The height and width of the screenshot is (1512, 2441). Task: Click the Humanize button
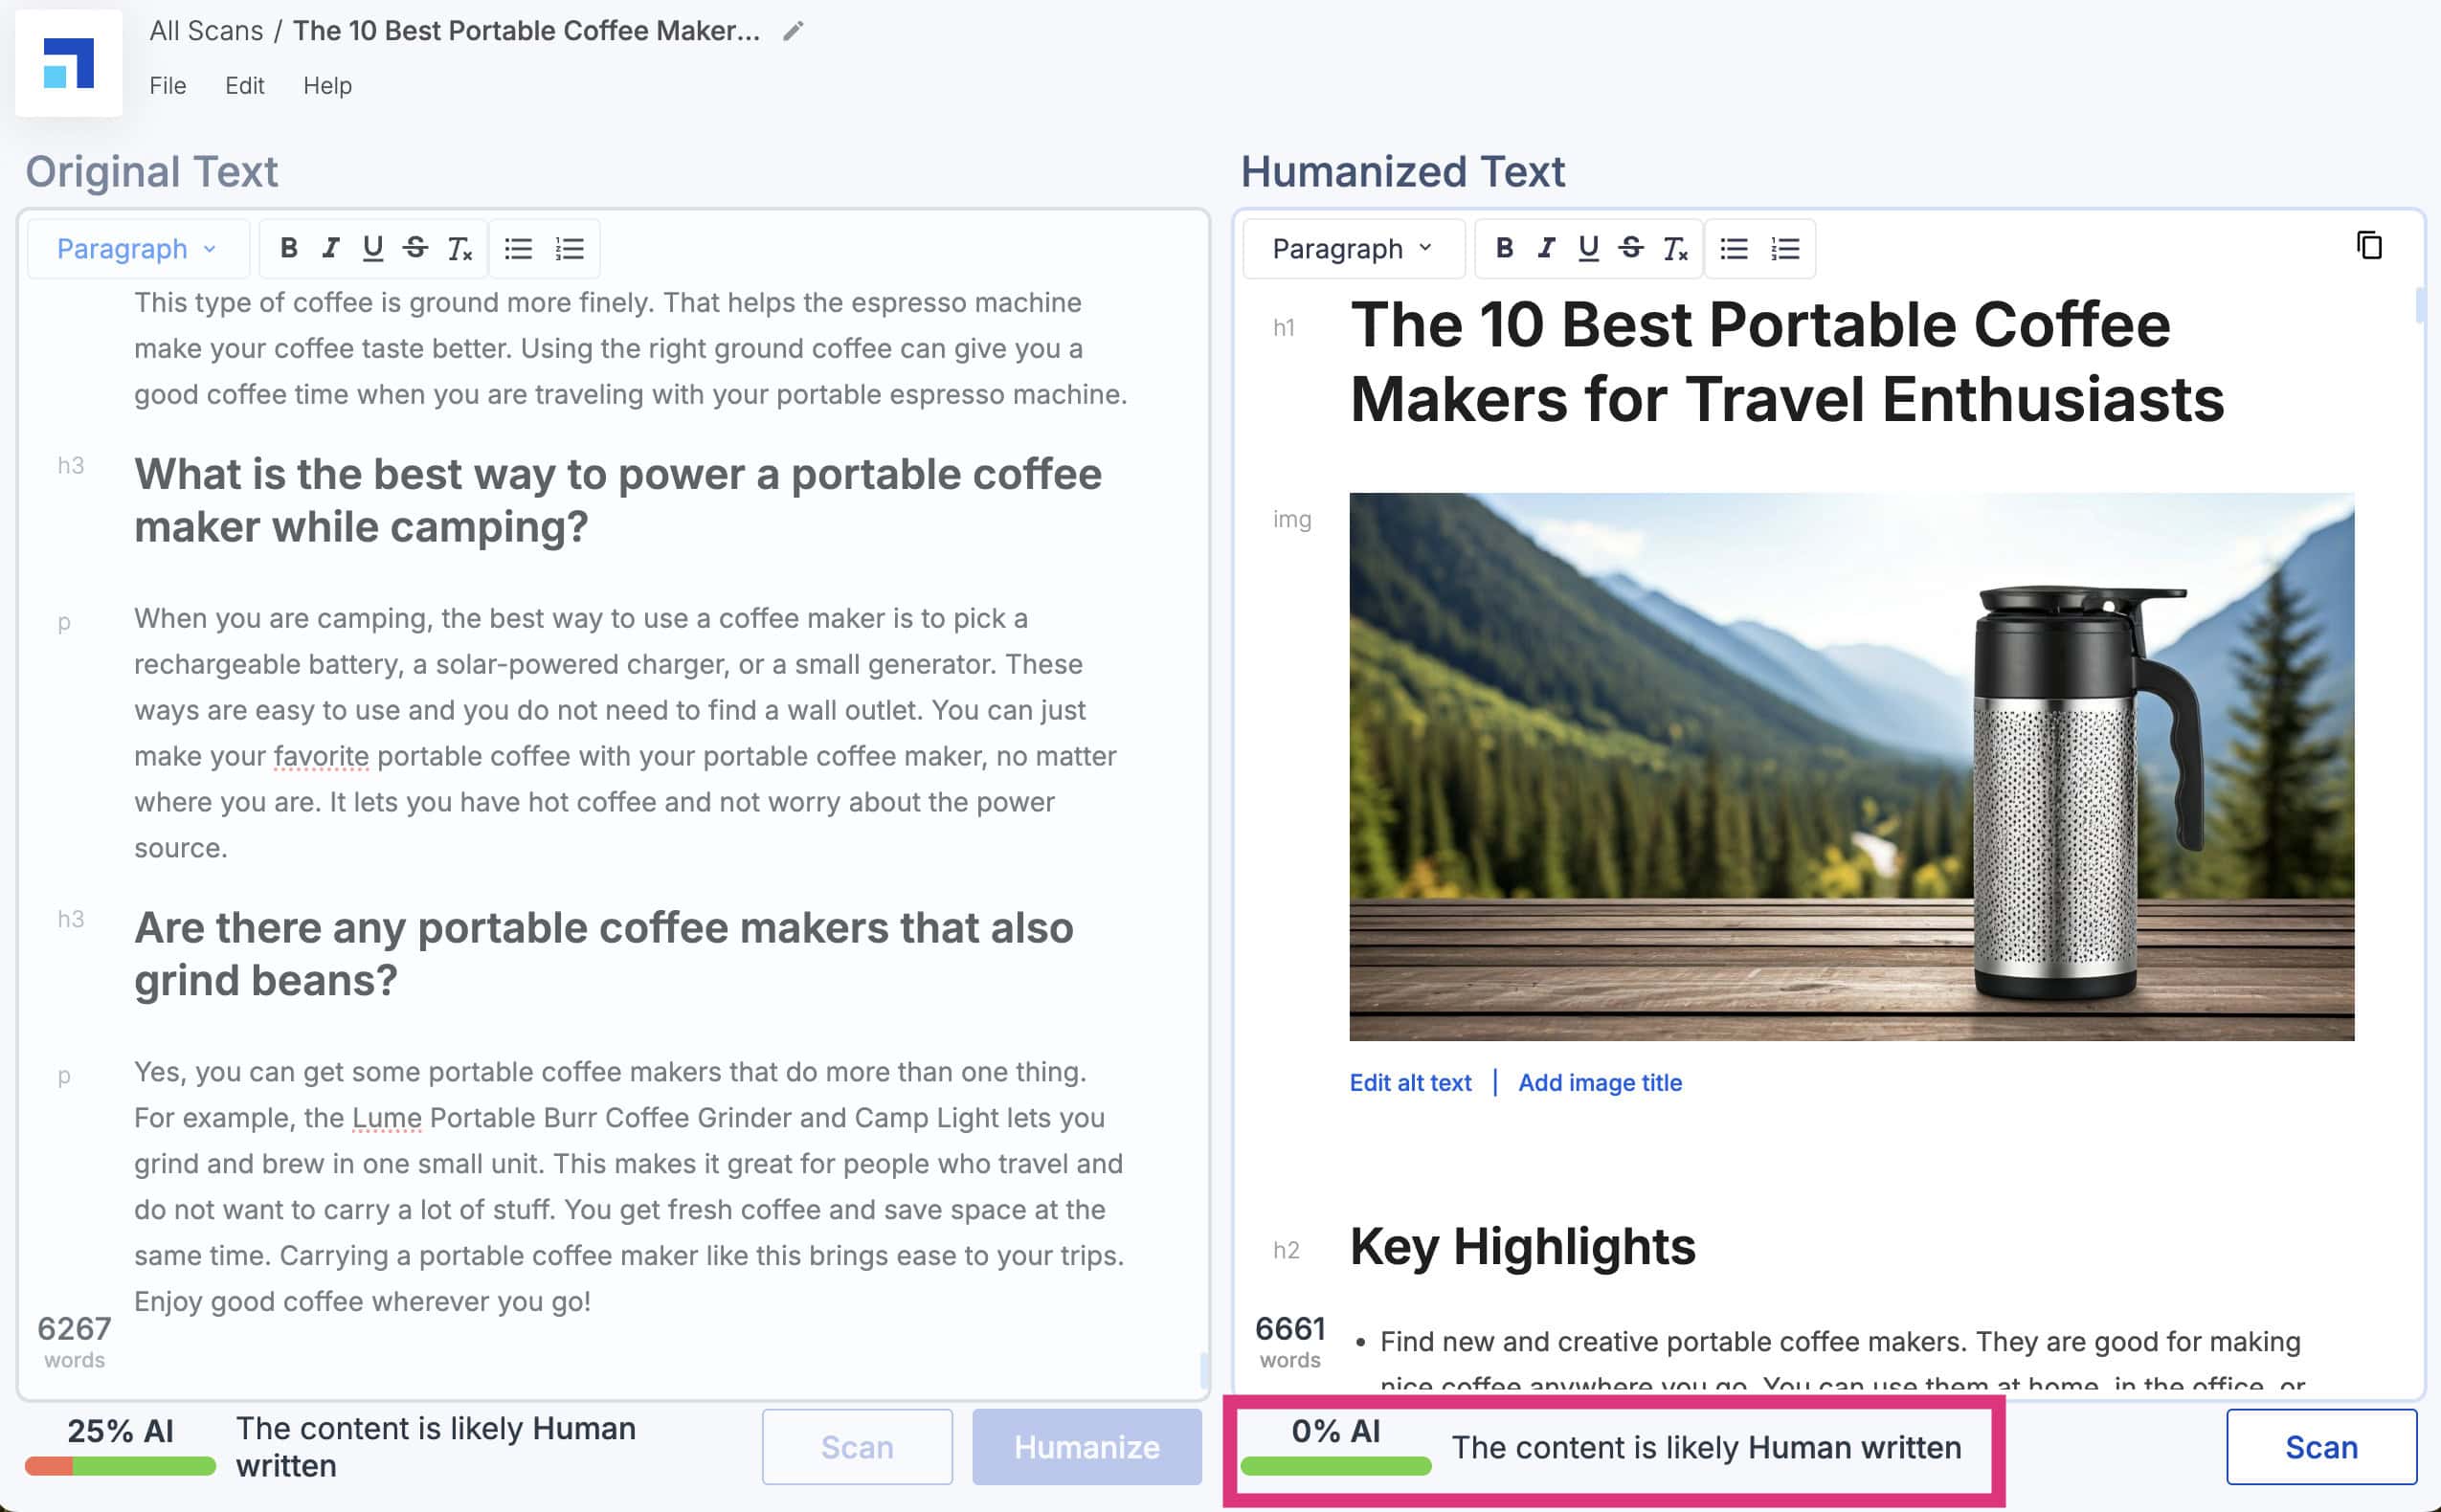[1087, 1447]
